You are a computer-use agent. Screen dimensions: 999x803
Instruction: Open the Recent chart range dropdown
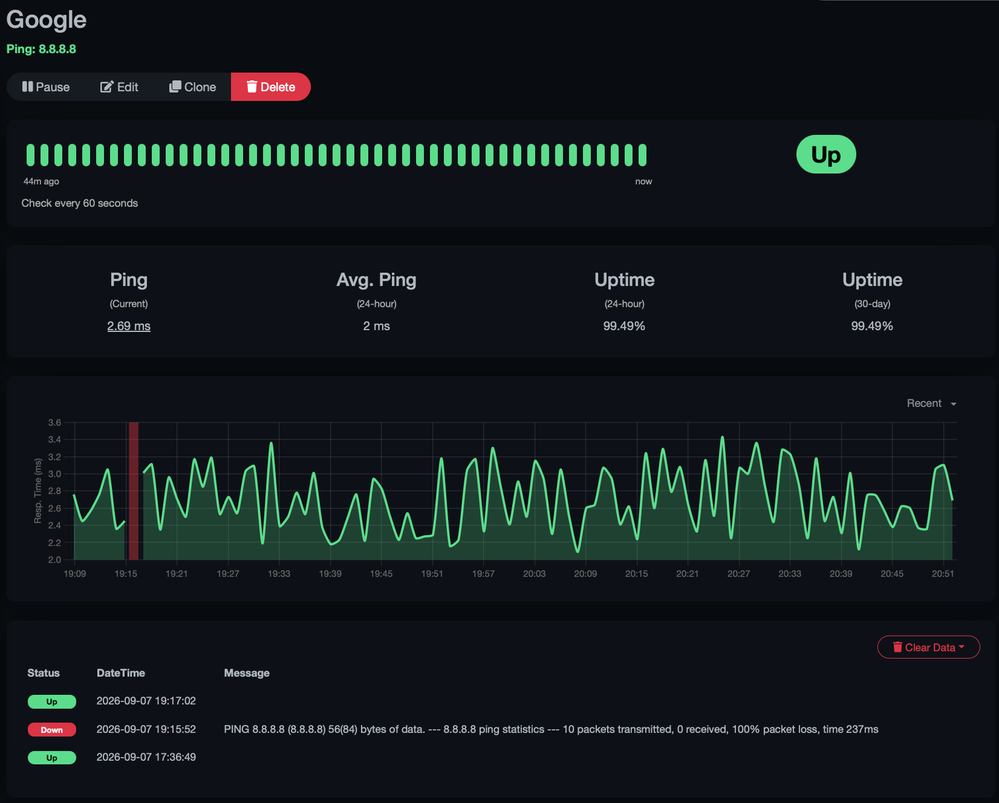click(x=931, y=403)
